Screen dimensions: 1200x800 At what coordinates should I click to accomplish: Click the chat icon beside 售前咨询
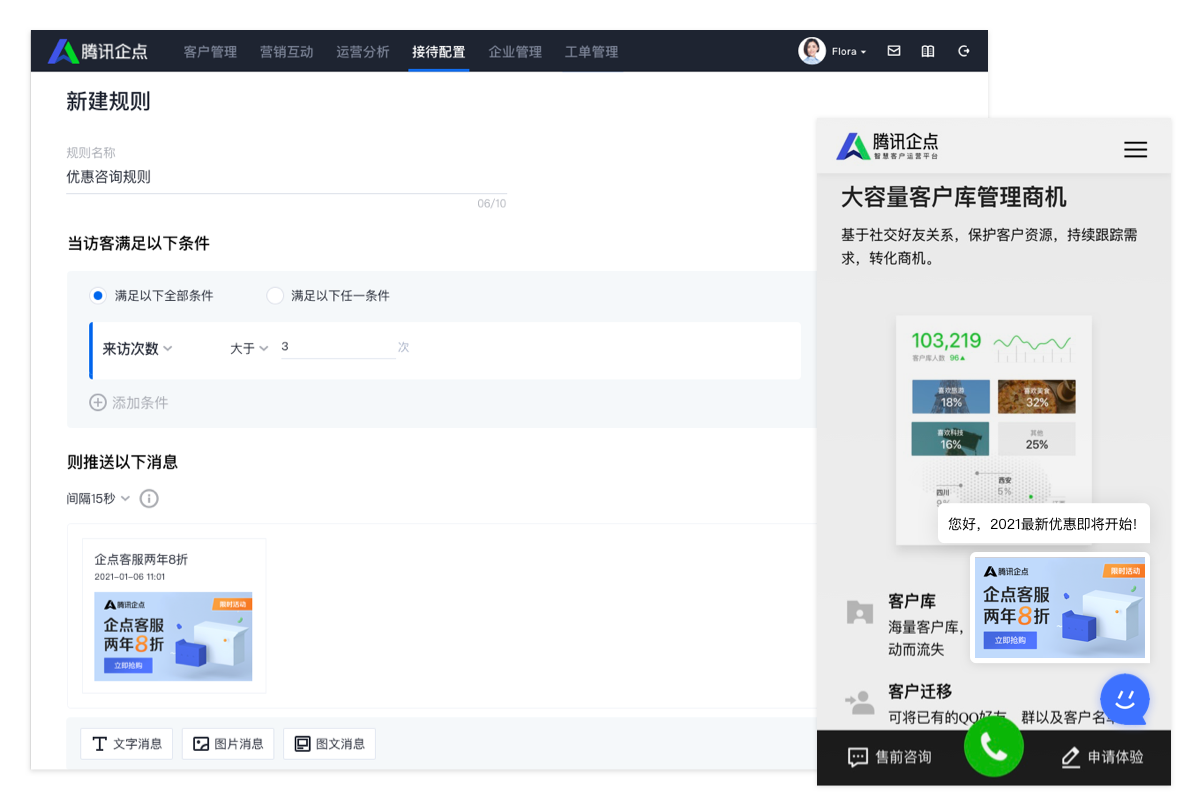857,757
